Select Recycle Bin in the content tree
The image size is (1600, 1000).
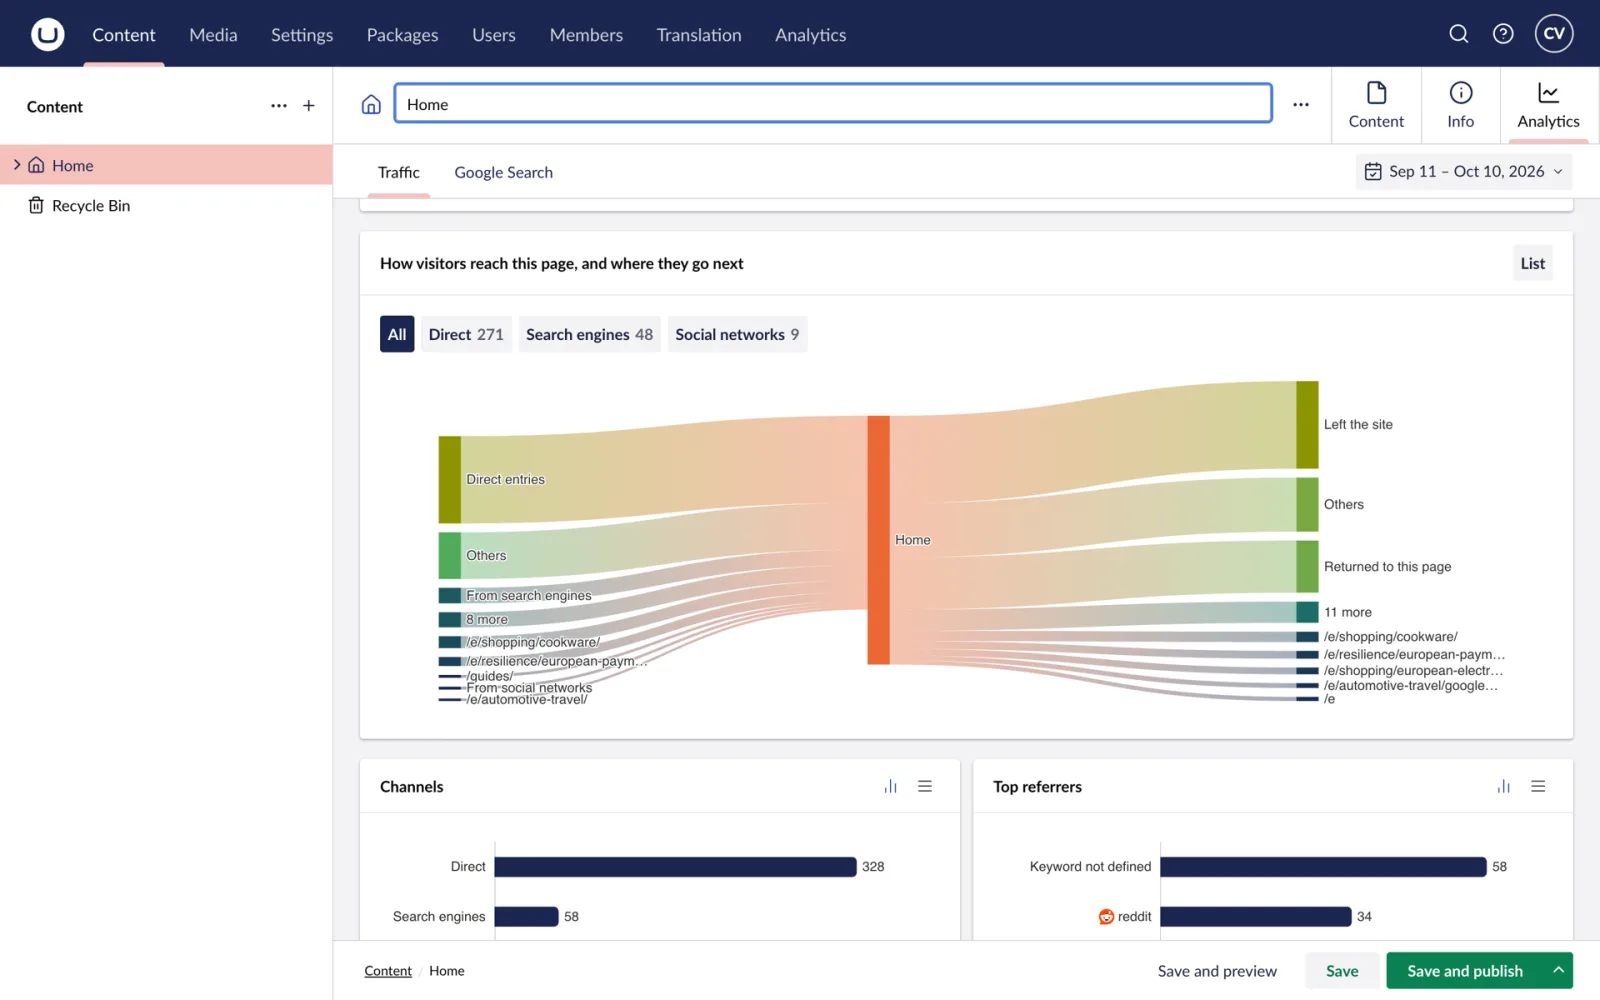(166, 205)
